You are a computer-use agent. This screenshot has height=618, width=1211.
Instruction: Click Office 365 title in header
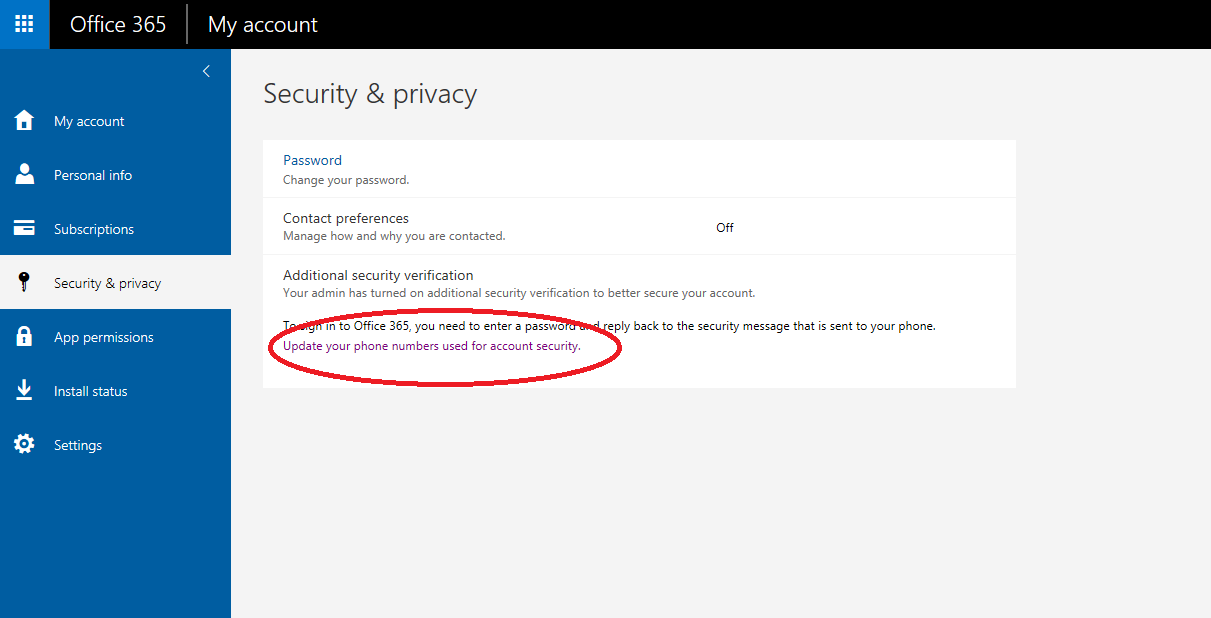118,24
